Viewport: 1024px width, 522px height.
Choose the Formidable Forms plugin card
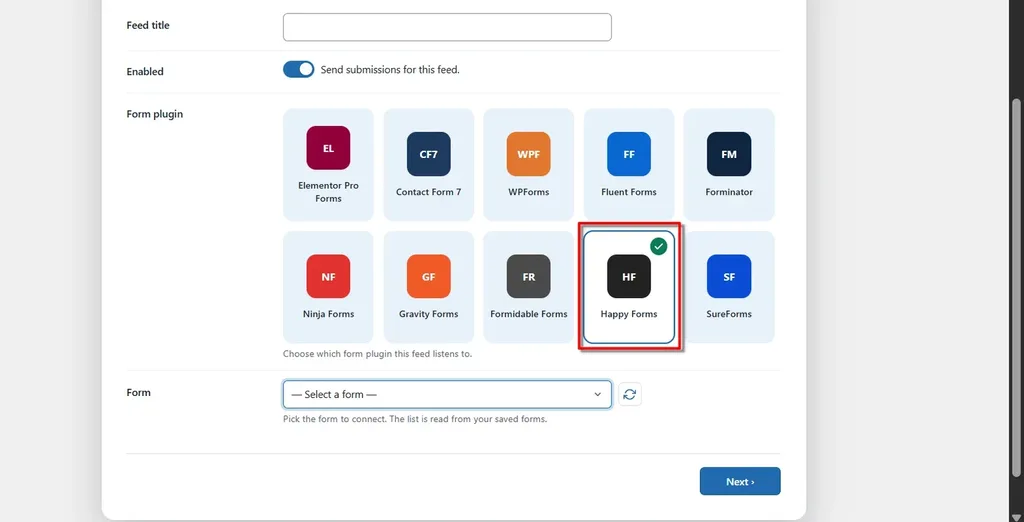pos(528,287)
